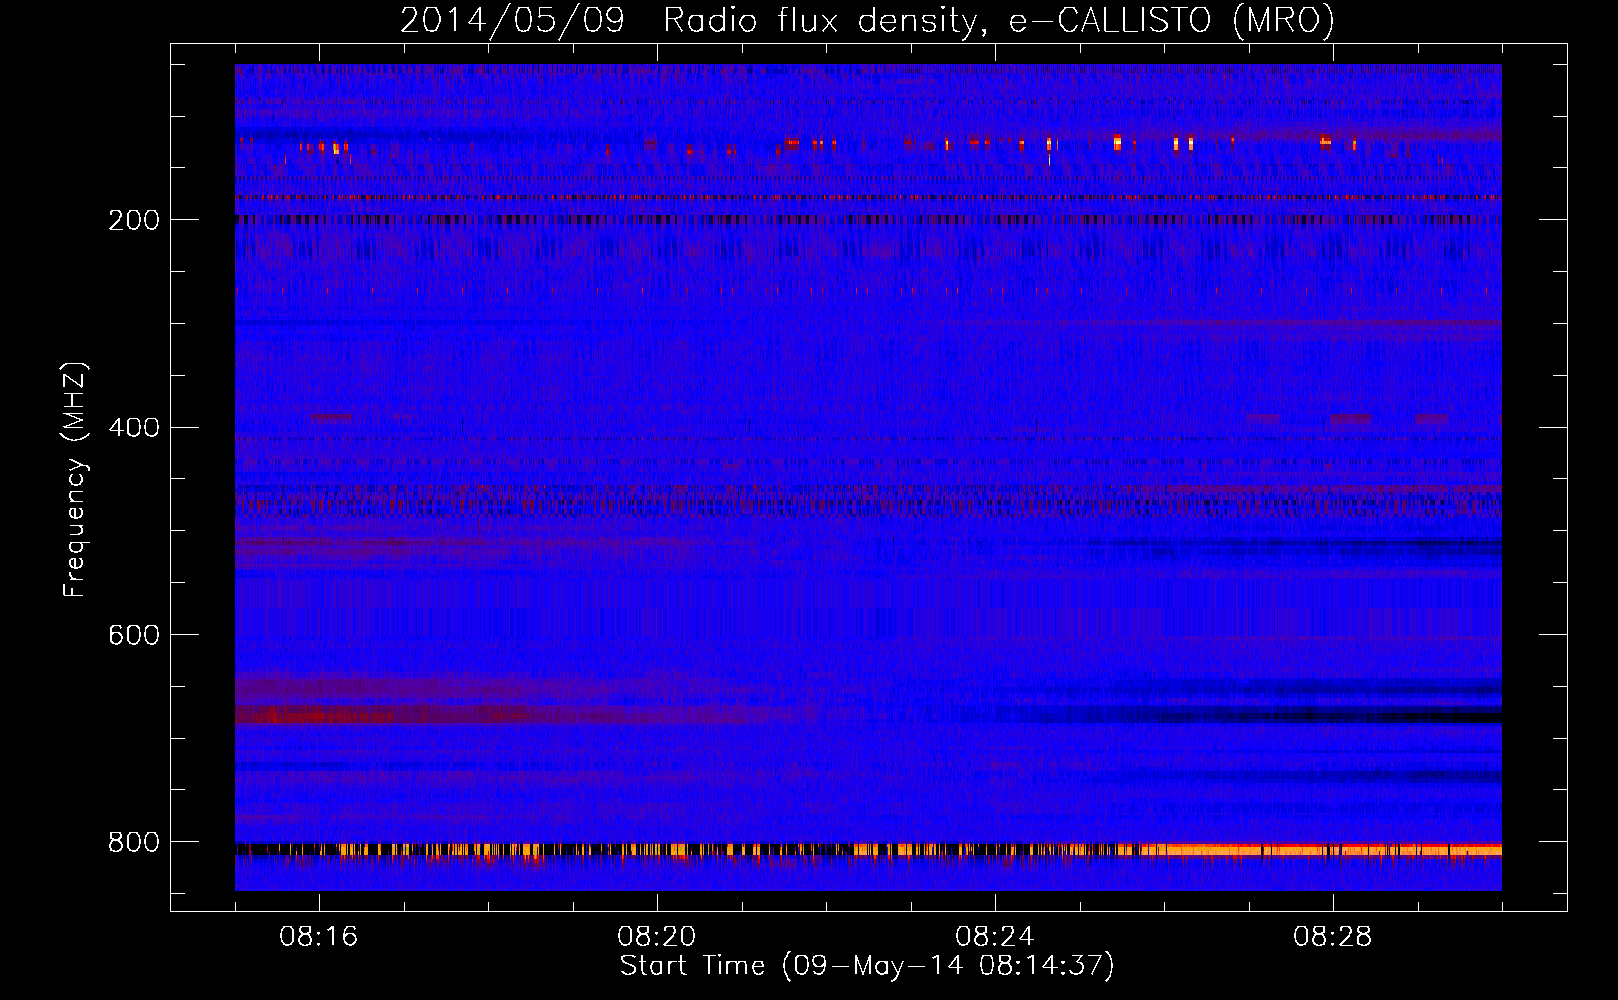Click the 08:16 time tick label
The width and height of the screenshot is (1618, 1000).
tap(319, 937)
